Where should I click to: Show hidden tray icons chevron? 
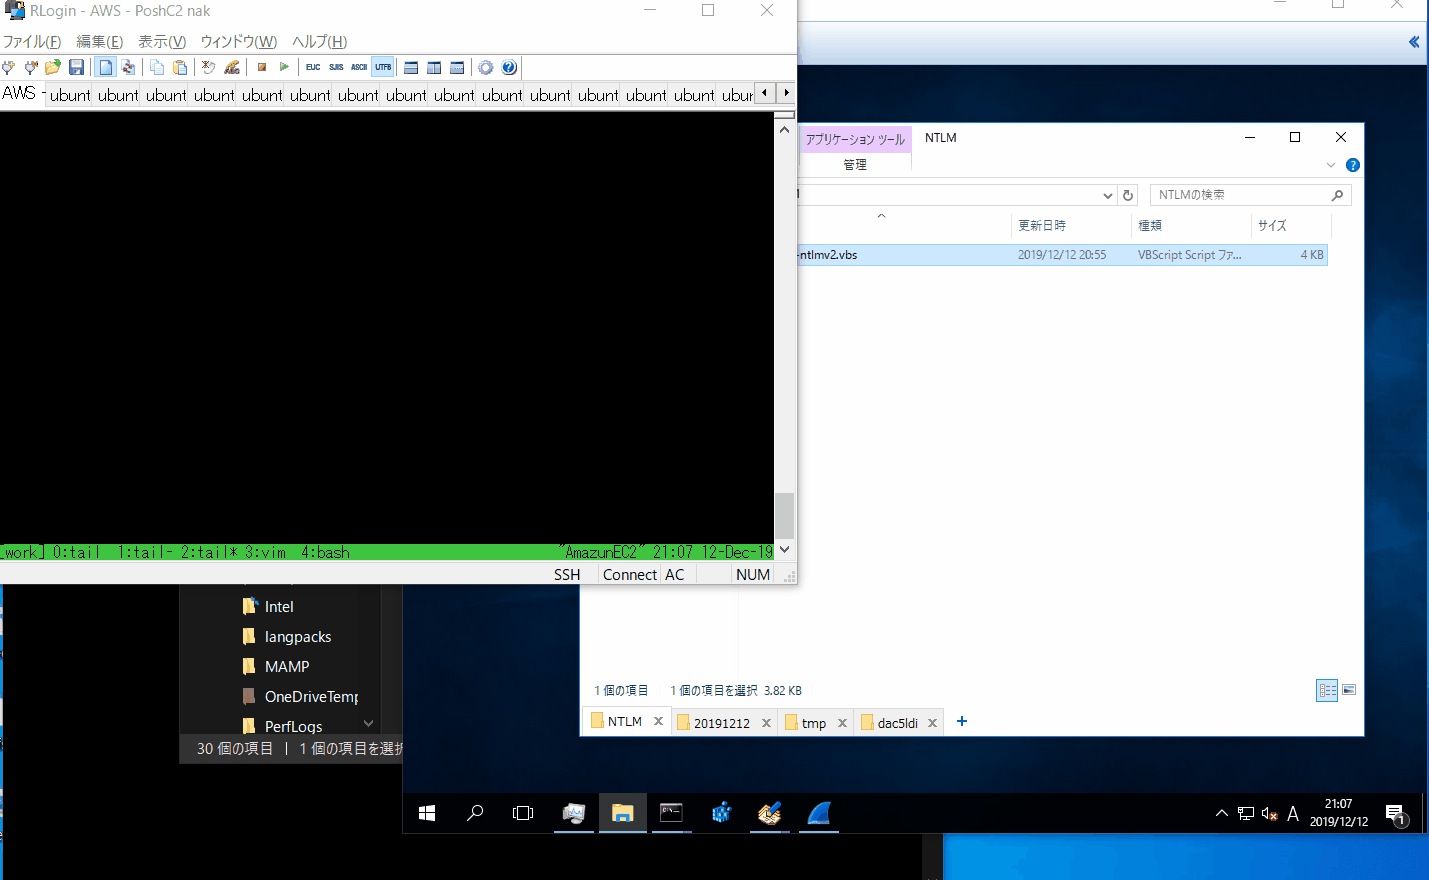coord(1221,814)
